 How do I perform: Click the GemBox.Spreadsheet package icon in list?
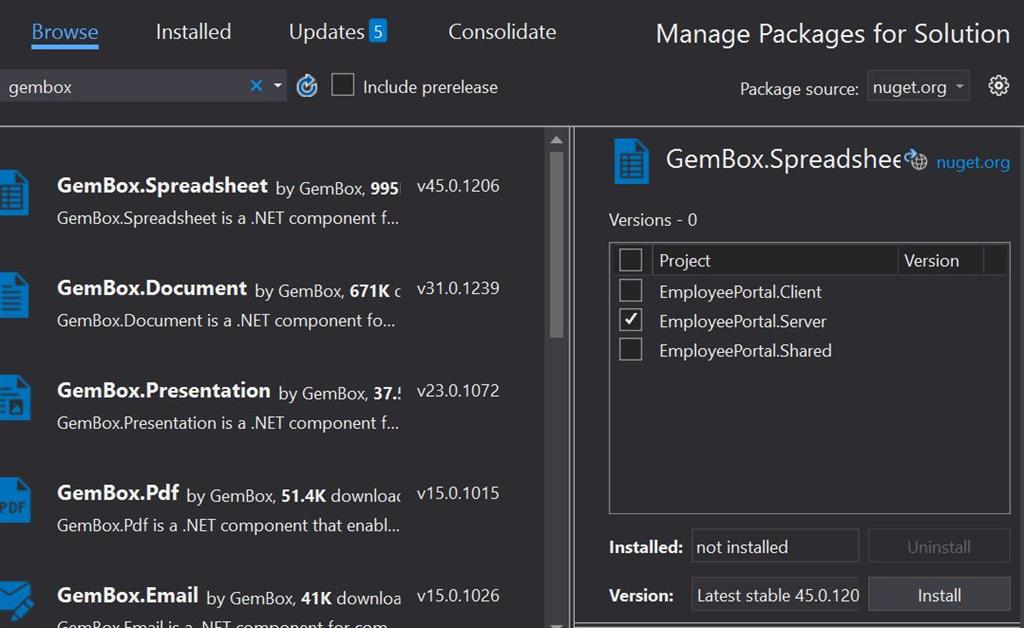pyautogui.click(x=14, y=192)
